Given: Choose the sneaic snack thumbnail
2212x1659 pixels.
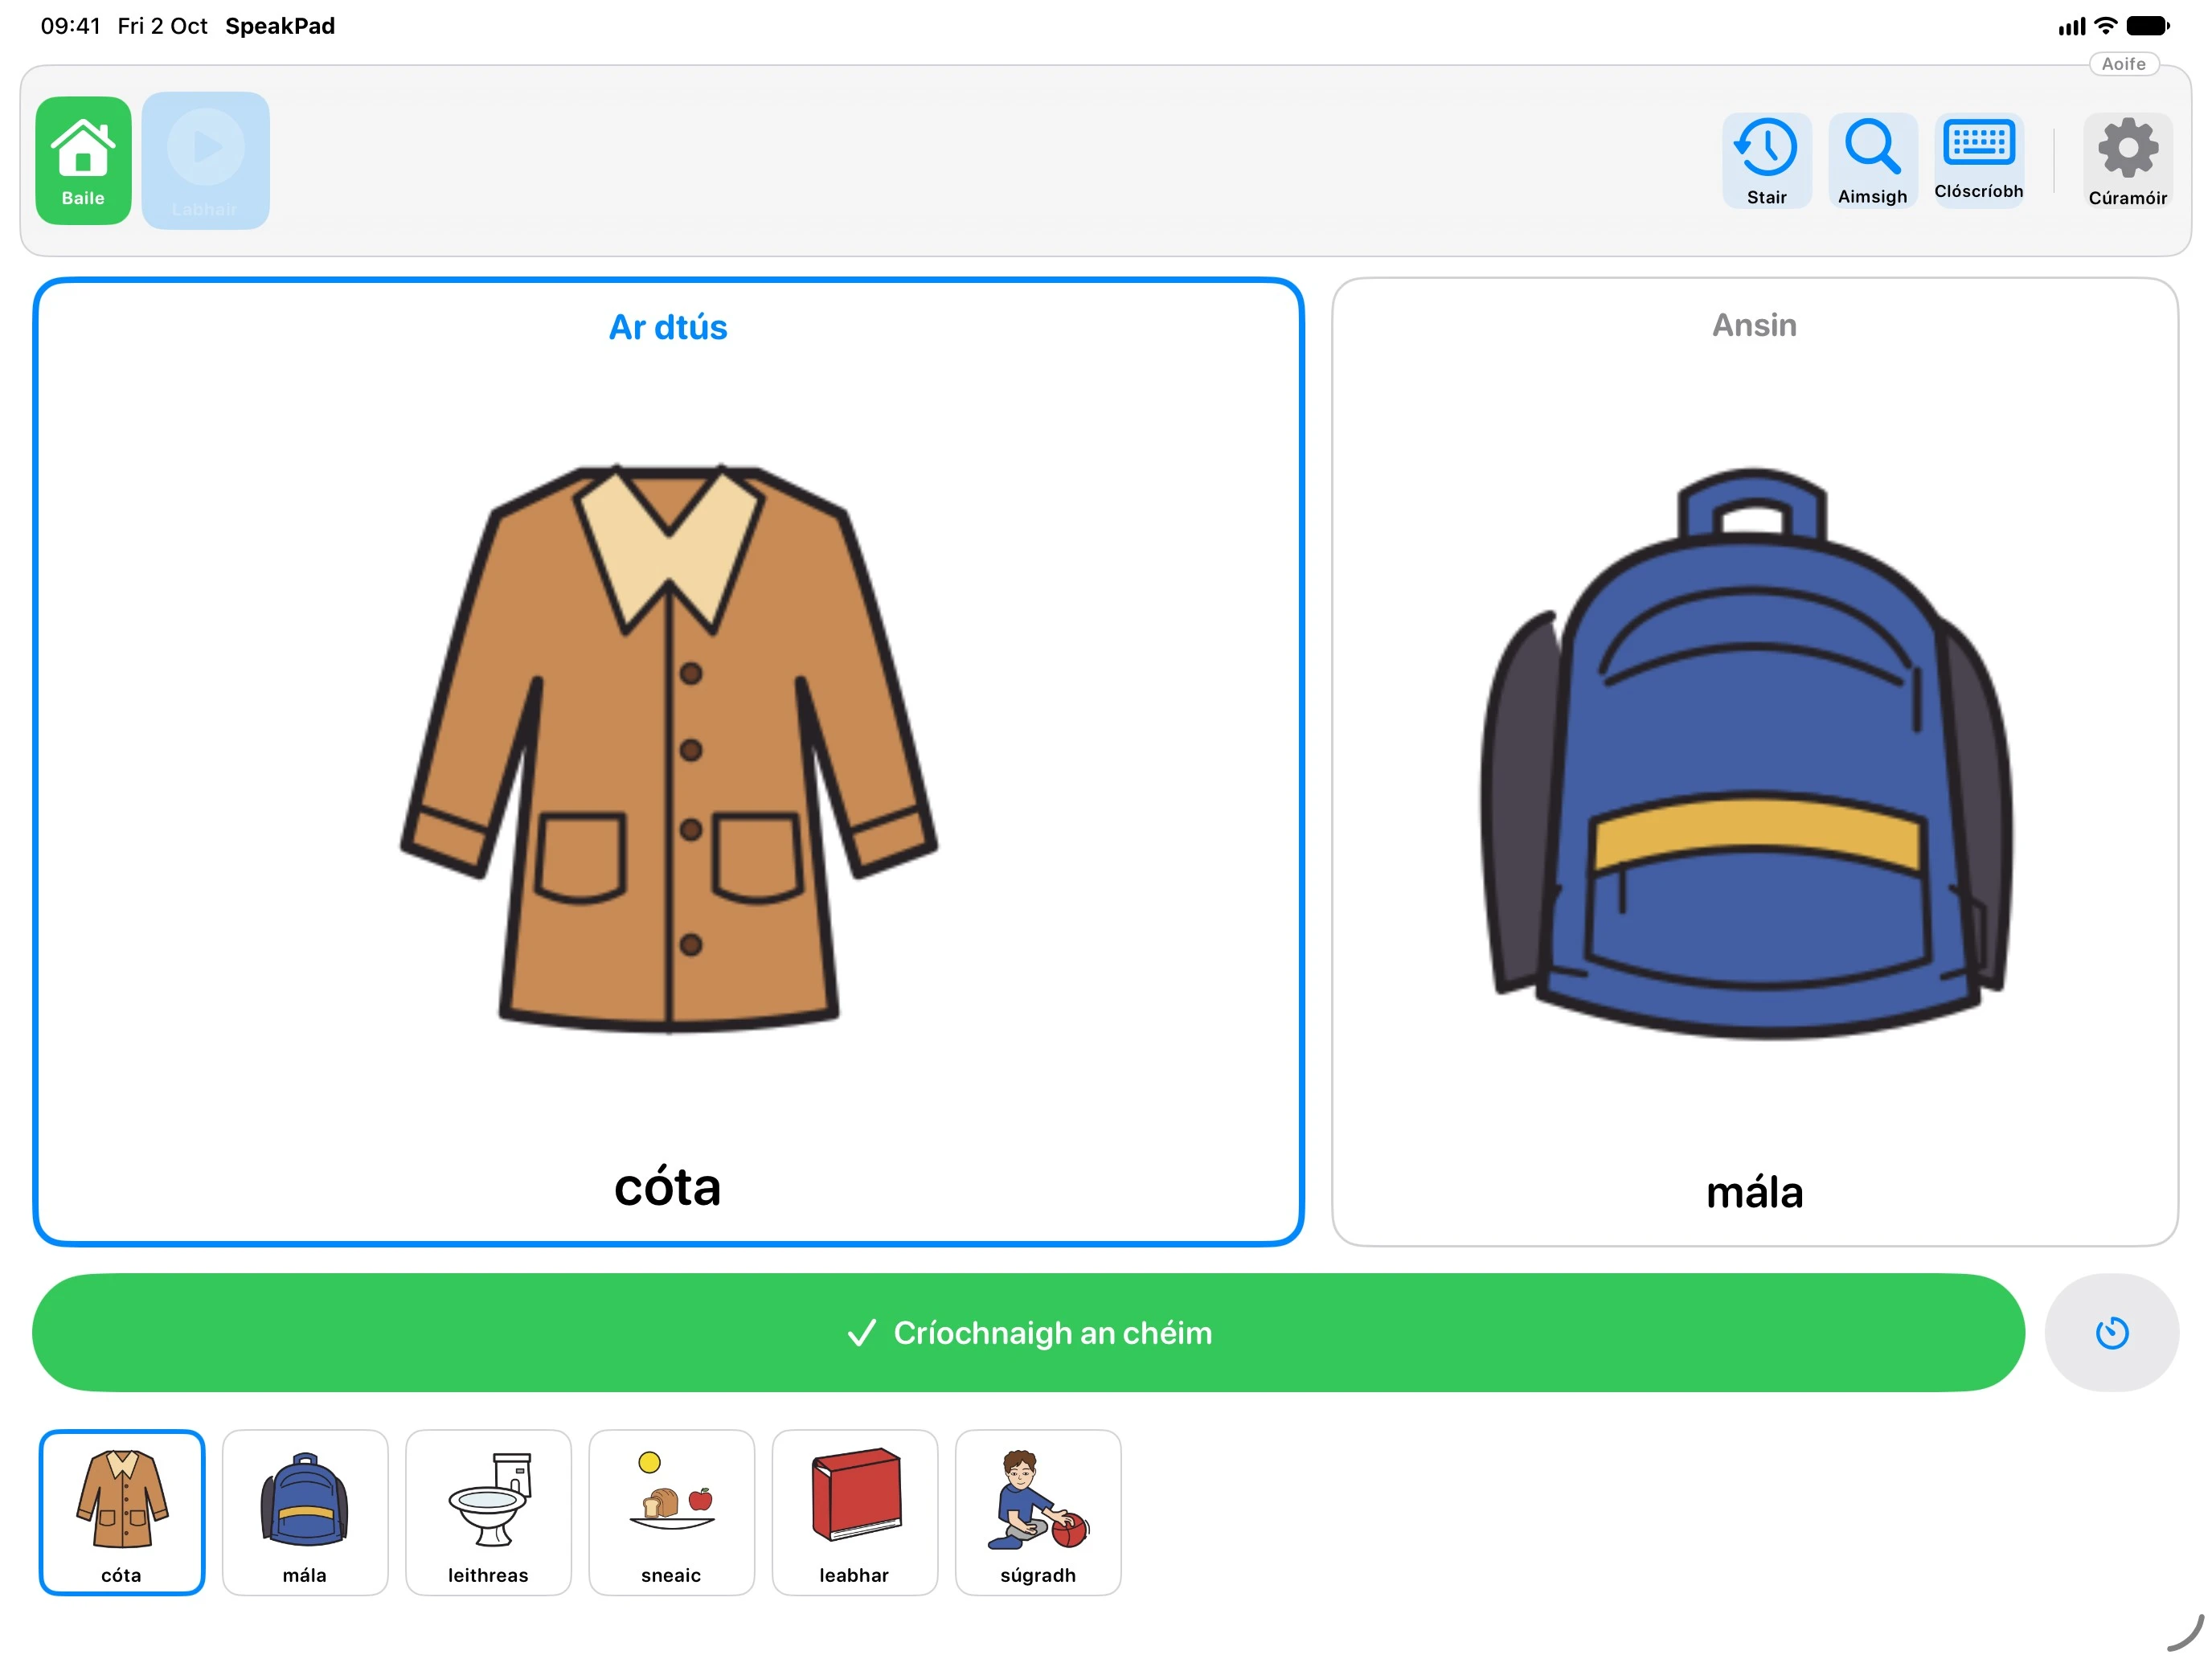Looking at the screenshot, I should [671, 1512].
